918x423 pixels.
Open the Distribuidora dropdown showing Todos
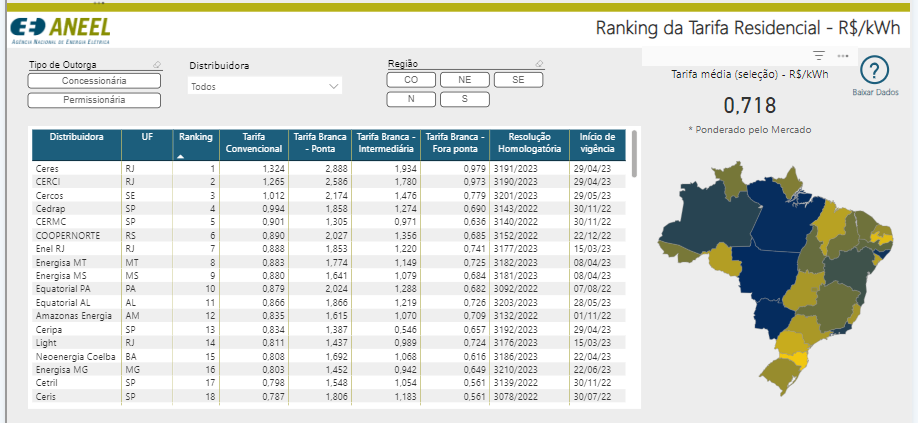(x=265, y=87)
